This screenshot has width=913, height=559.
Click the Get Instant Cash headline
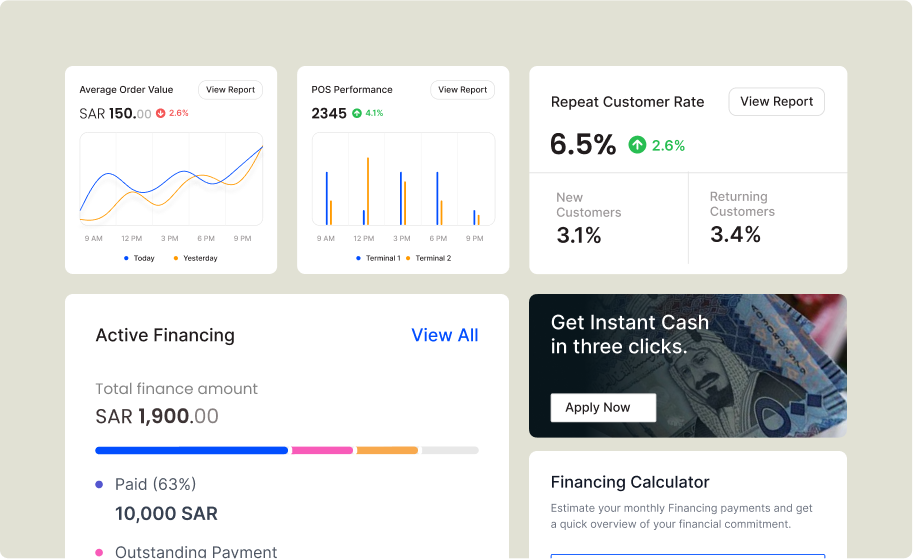coord(630,334)
